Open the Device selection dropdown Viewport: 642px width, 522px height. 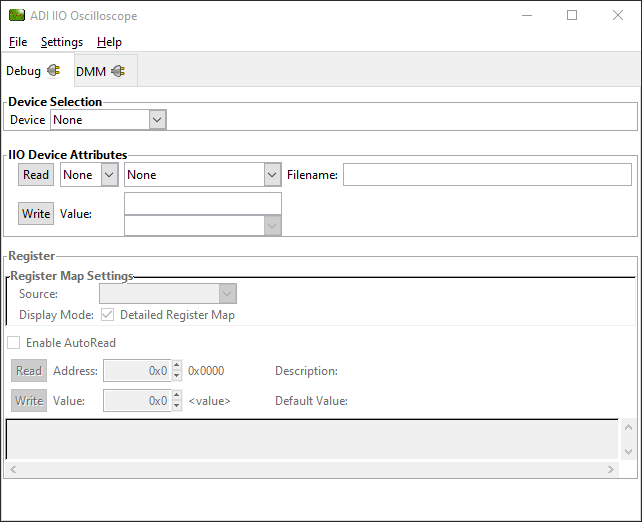[157, 120]
